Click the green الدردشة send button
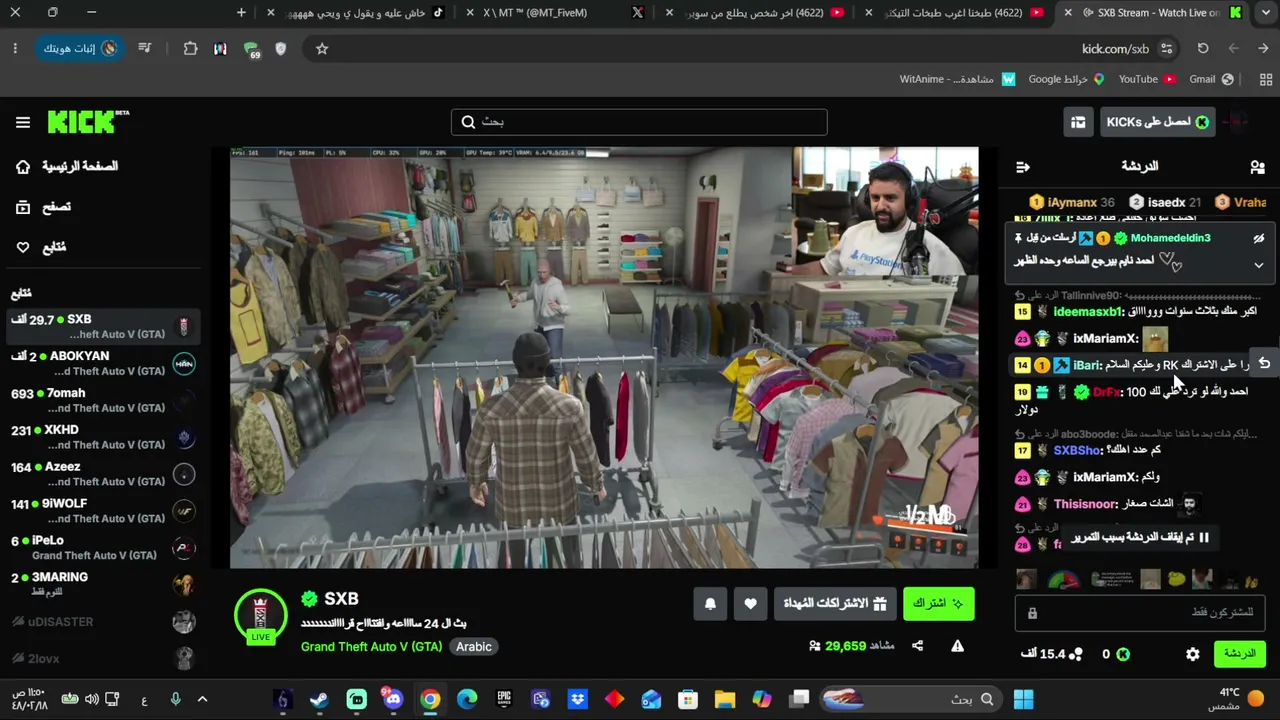The width and height of the screenshot is (1280, 720). click(x=1239, y=654)
